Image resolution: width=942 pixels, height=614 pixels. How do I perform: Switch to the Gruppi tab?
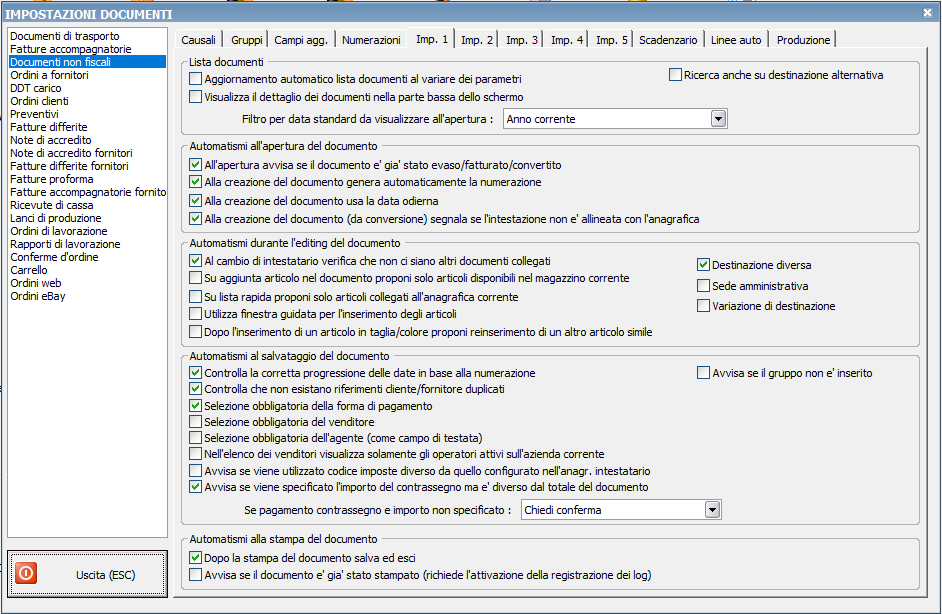247,40
